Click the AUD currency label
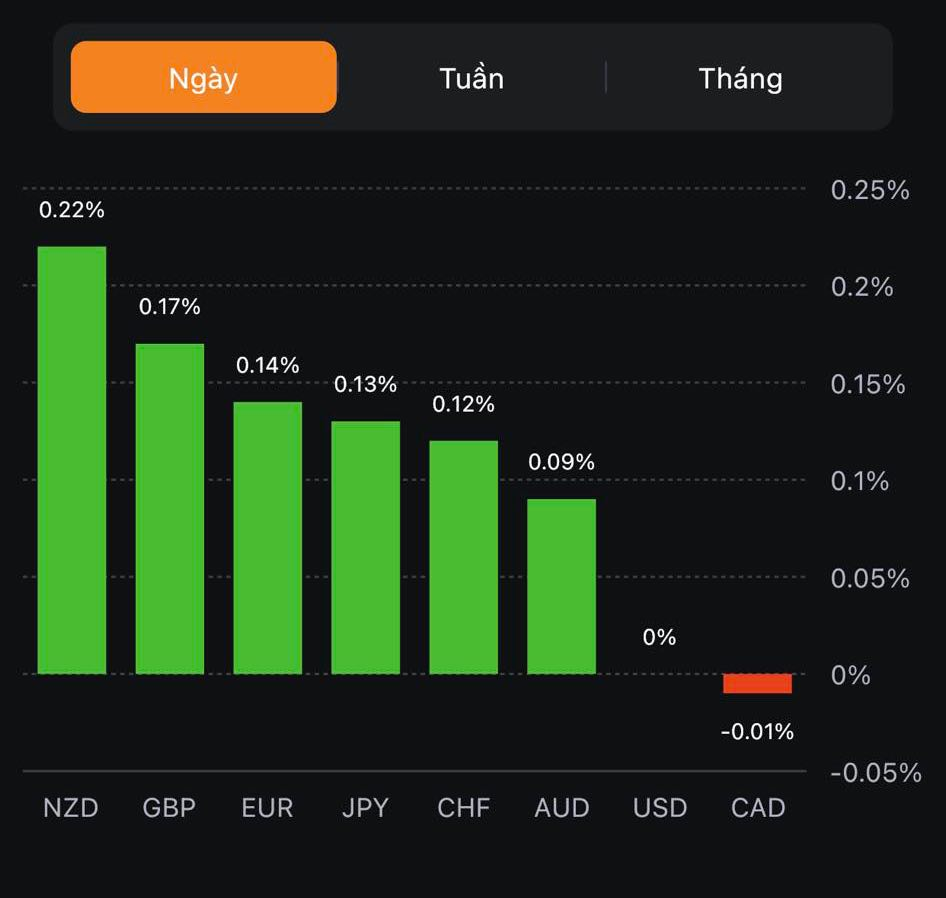The width and height of the screenshot is (946, 898). point(562,808)
